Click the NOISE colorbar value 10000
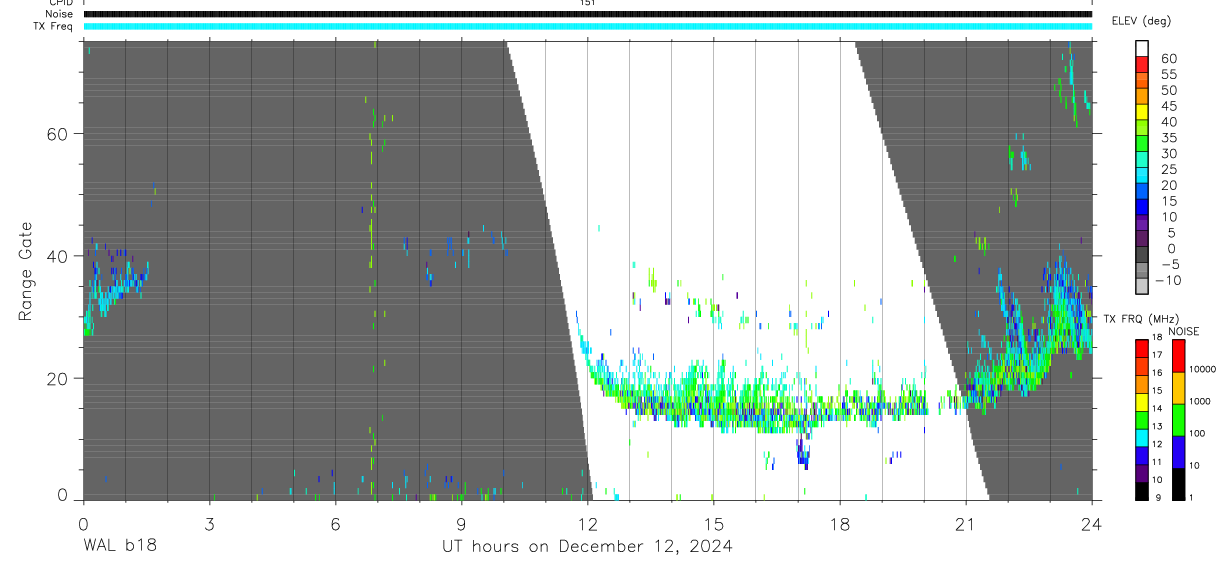The height and width of the screenshot is (567, 1228). tap(1203, 369)
